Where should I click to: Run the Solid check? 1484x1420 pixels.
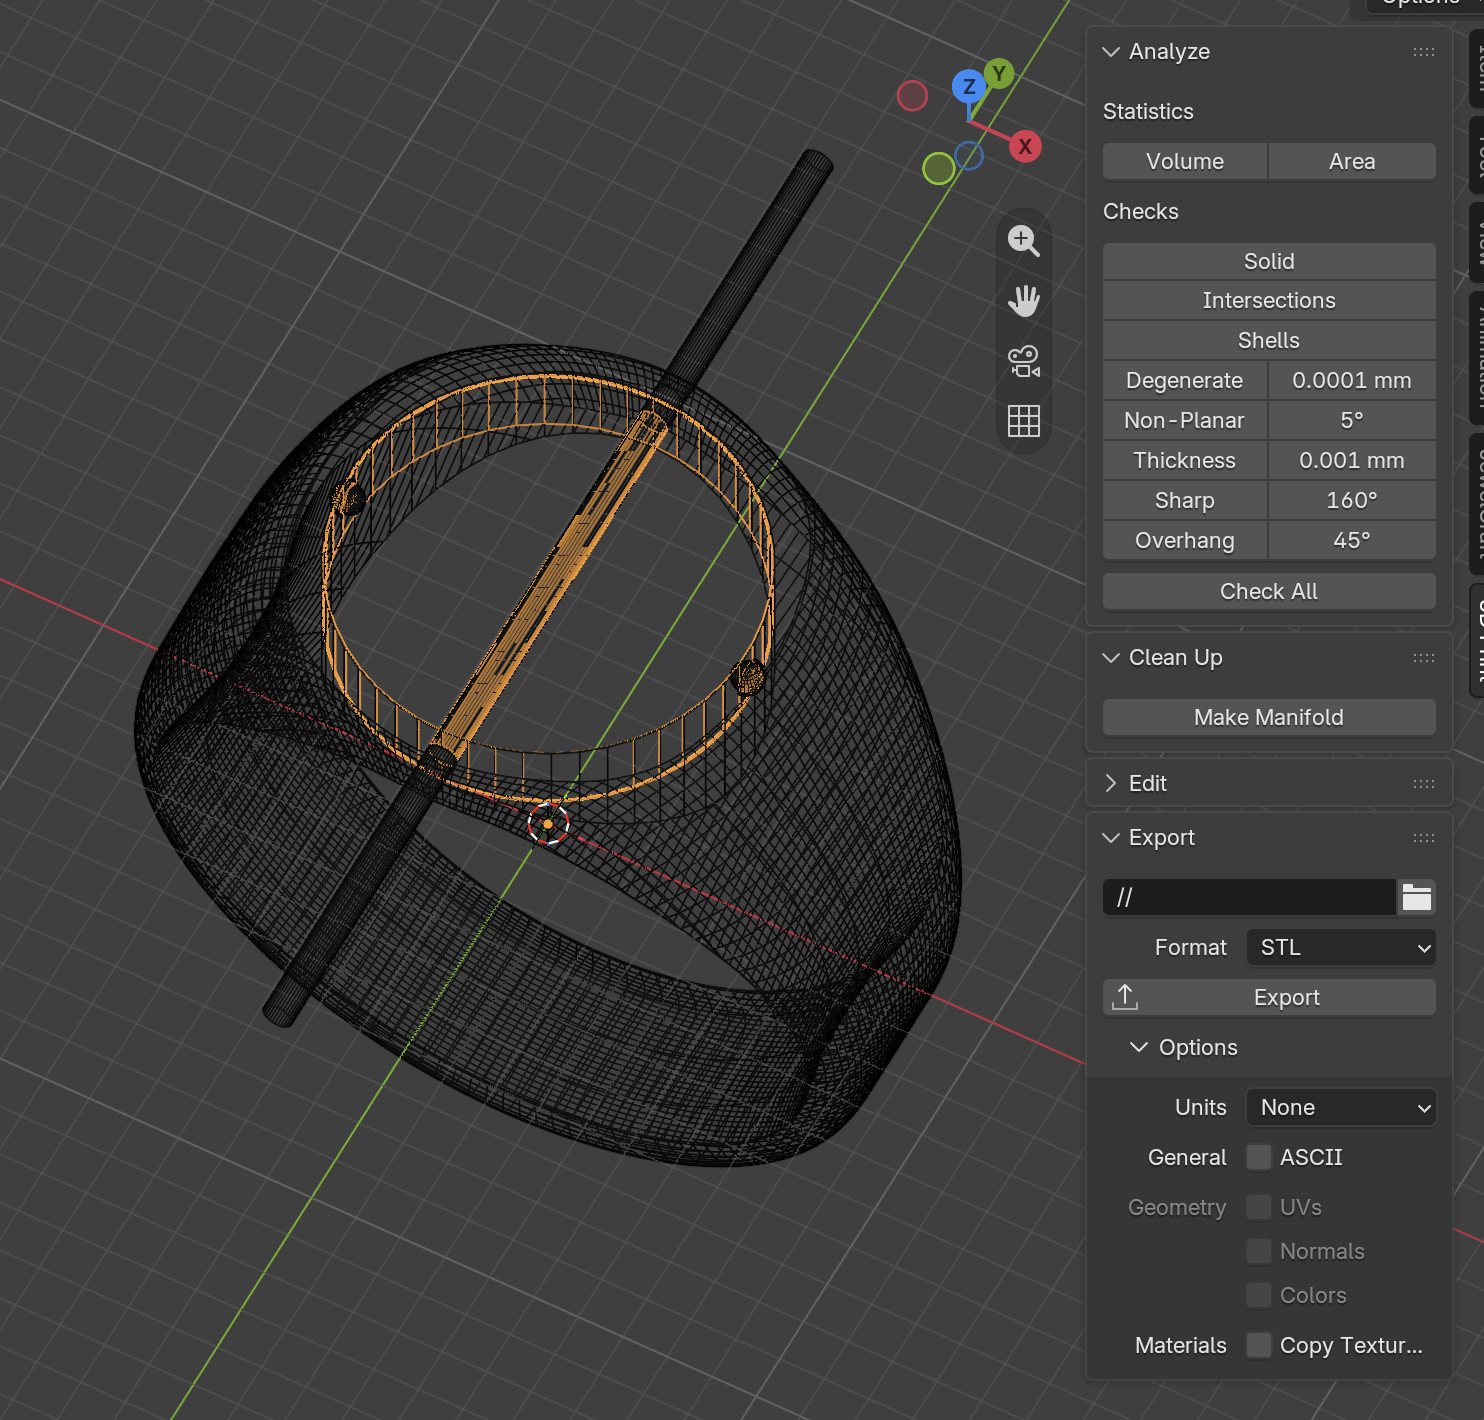[1269, 261]
